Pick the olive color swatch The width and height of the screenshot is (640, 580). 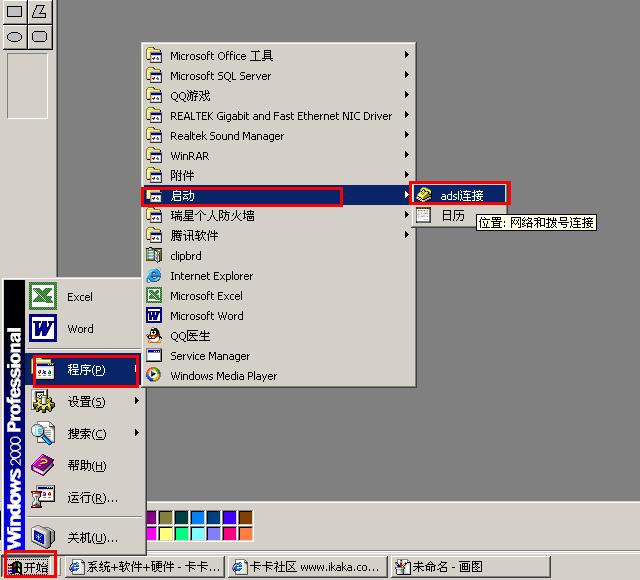(166, 518)
